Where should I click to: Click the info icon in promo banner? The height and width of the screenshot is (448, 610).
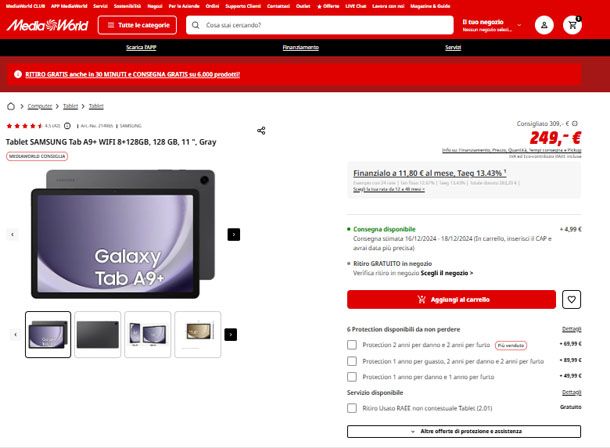[18, 74]
